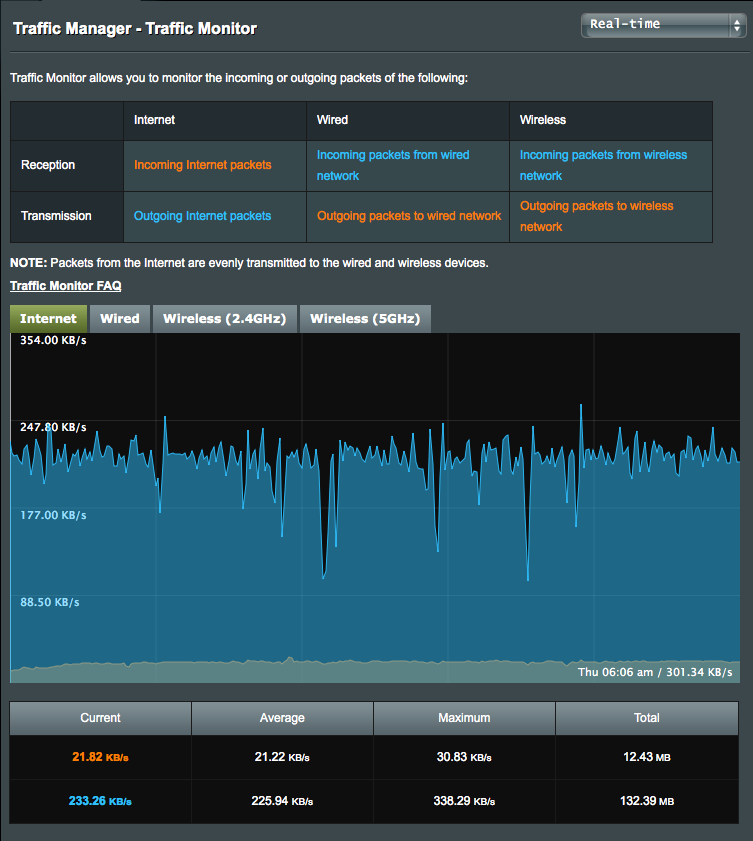Open the Traffic Monitor FAQ link

[66, 286]
